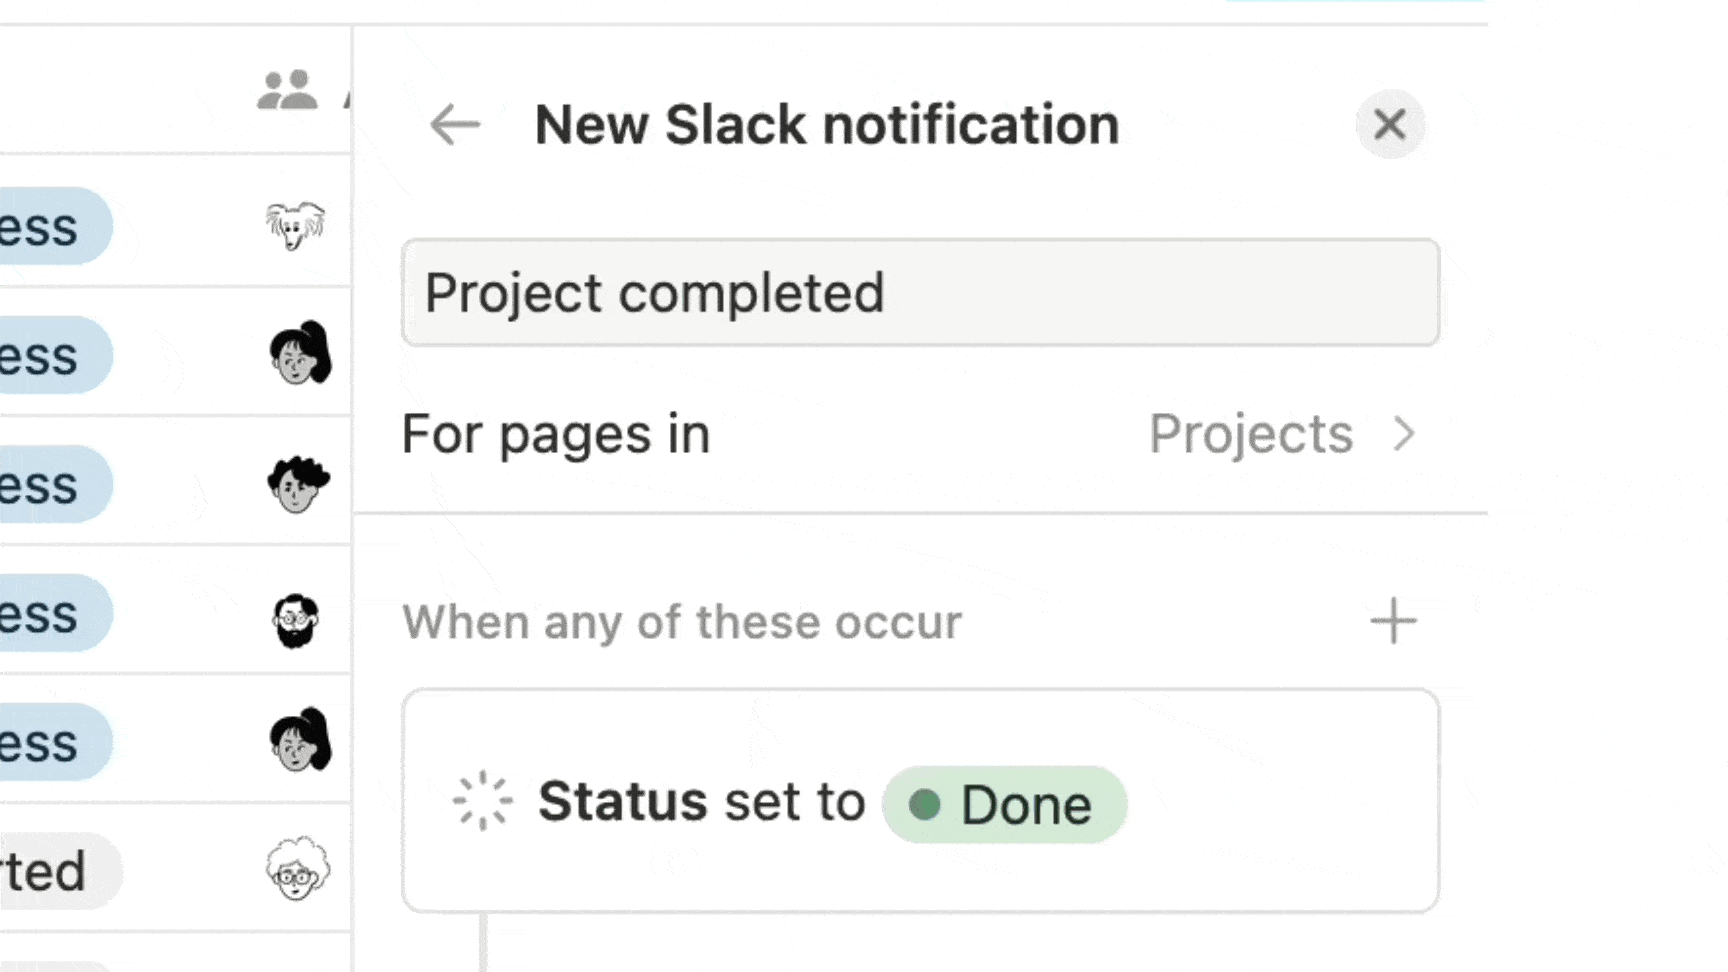Close the New Slack notification panel
The height and width of the screenshot is (972, 1728).
1389,125
